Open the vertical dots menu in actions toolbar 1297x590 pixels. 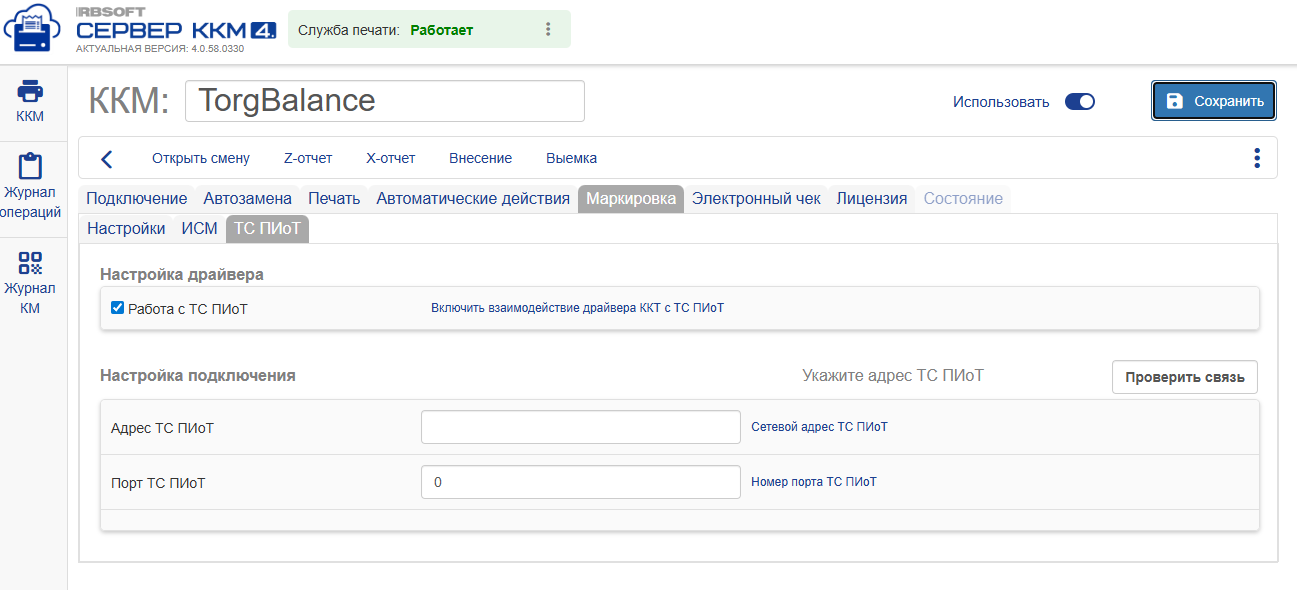pyautogui.click(x=1257, y=158)
